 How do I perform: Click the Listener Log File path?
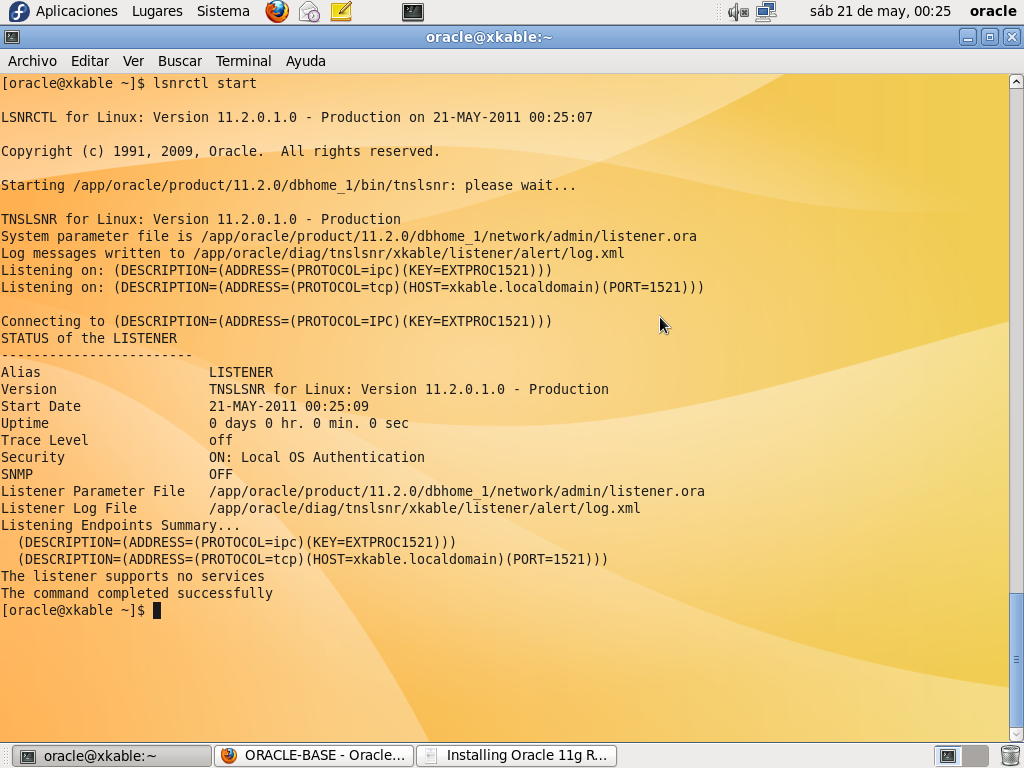coord(424,508)
